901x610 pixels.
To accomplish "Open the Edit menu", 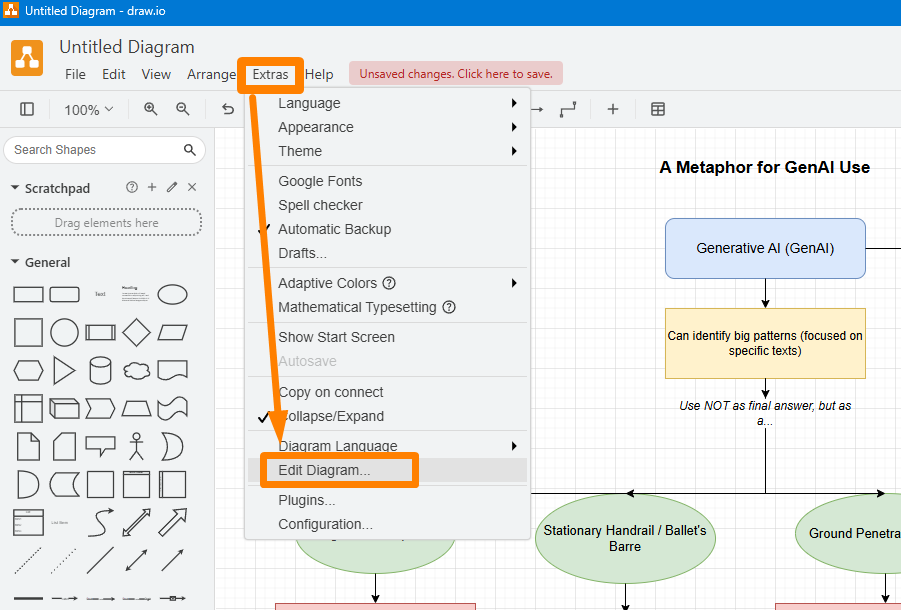I will [114, 75].
